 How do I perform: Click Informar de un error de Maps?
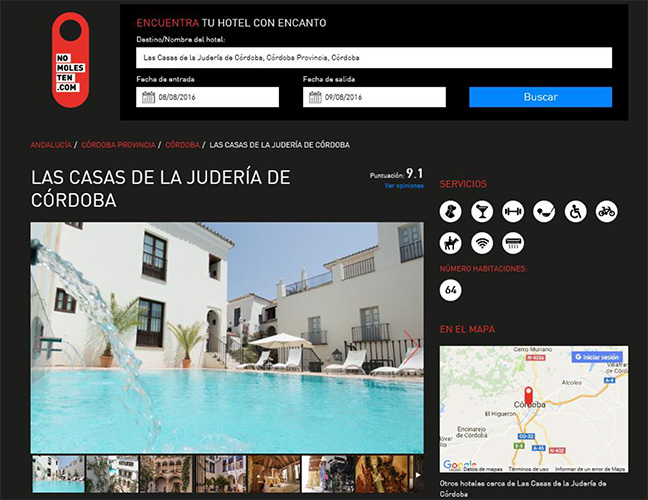click(590, 469)
